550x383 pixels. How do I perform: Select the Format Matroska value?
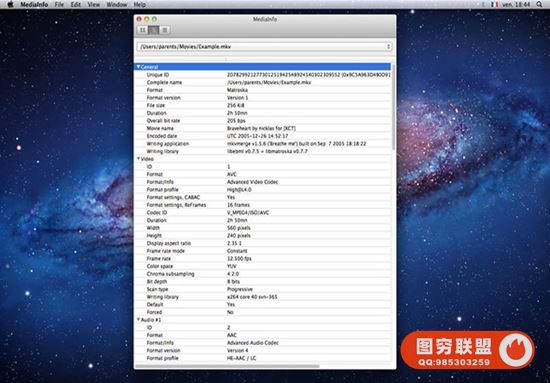point(237,90)
